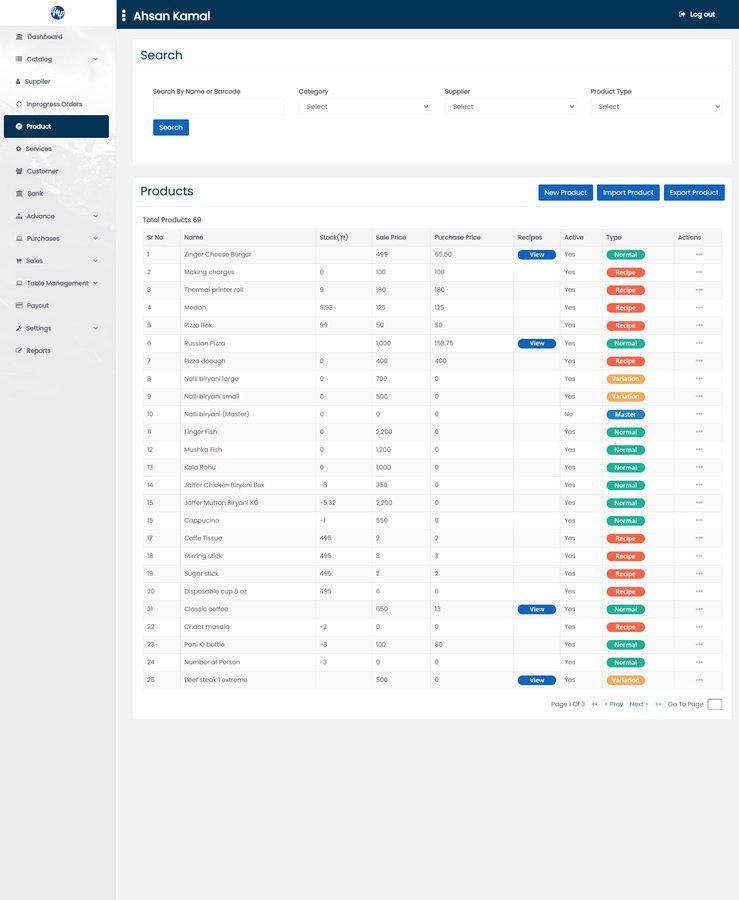Click the Table Management icon
Image resolution: width=739 pixels, height=900 pixels.
[x=19, y=283]
